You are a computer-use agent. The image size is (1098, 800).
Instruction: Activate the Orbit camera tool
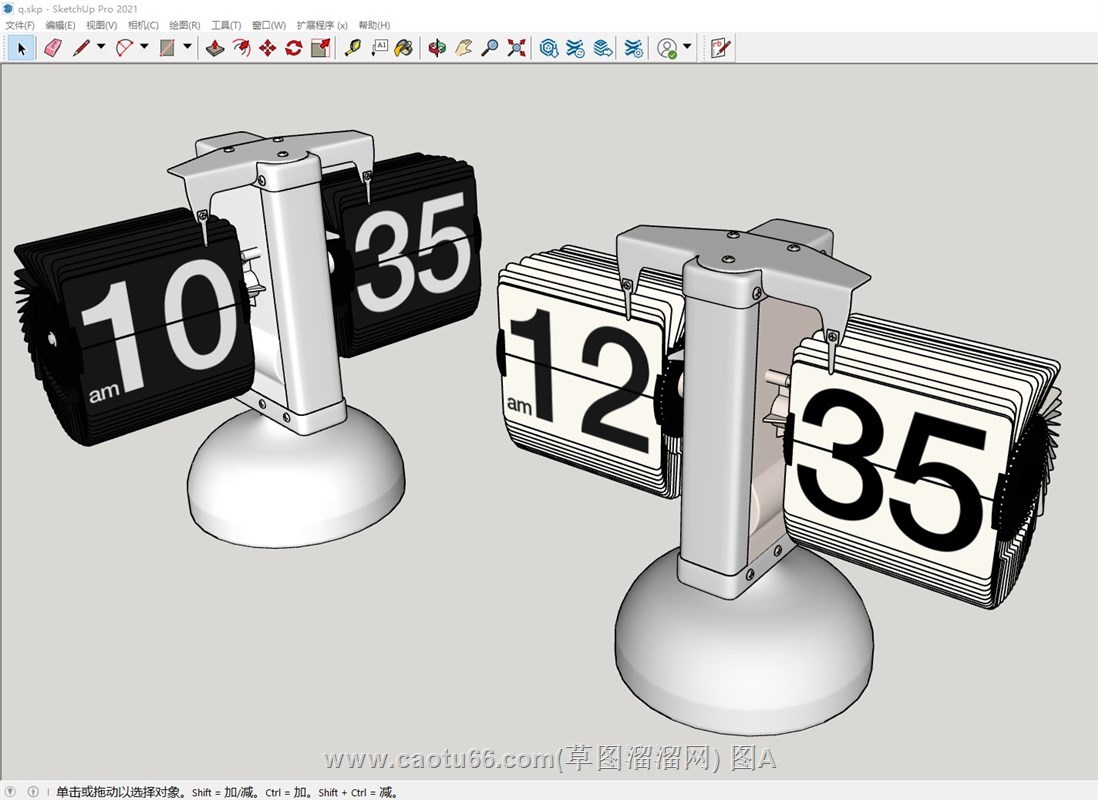437,47
